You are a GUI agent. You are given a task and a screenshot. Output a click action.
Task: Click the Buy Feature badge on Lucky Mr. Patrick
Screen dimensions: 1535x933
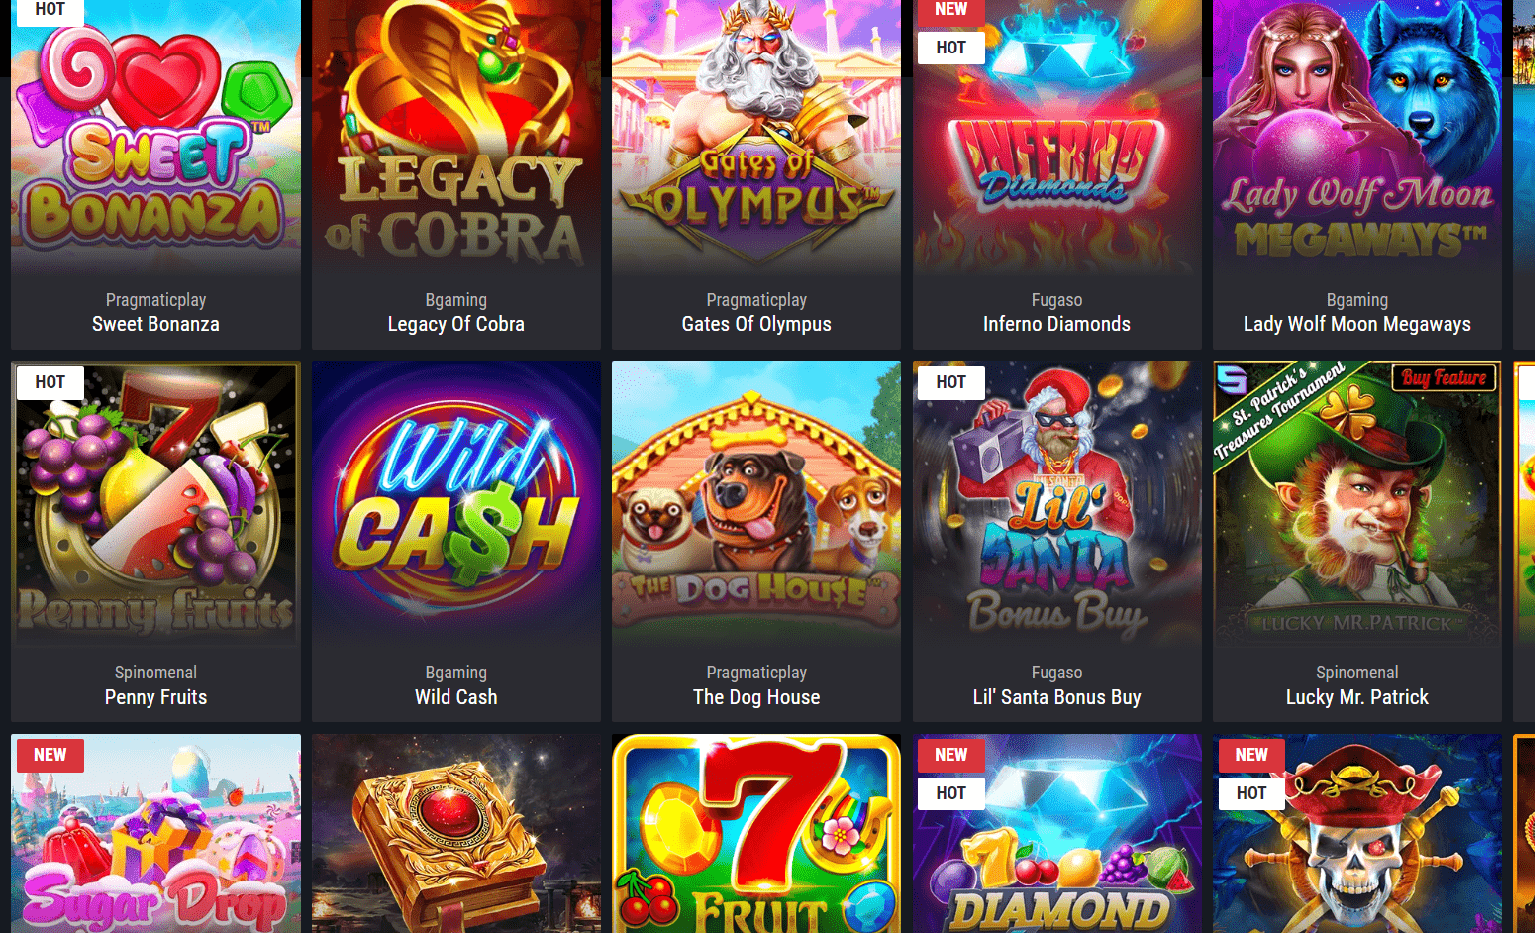(x=1444, y=377)
